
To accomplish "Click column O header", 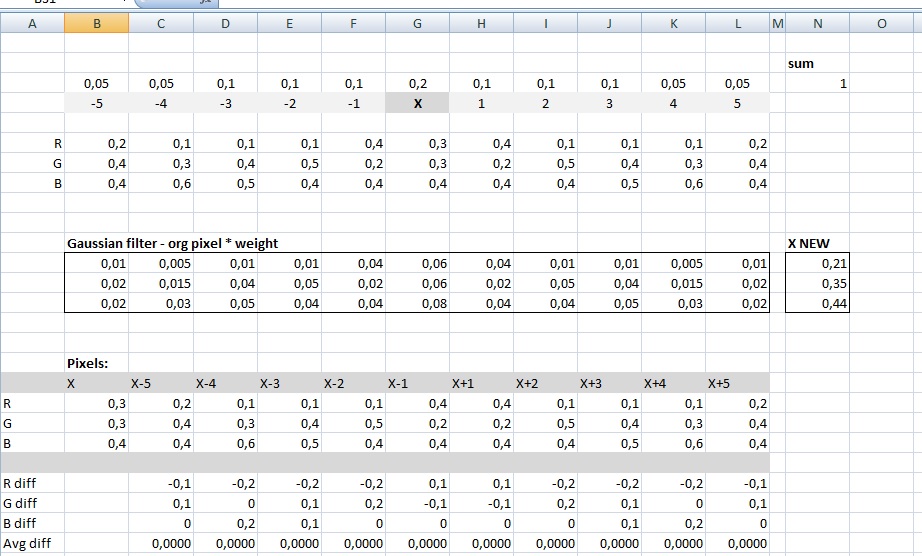I will tap(881, 24).
